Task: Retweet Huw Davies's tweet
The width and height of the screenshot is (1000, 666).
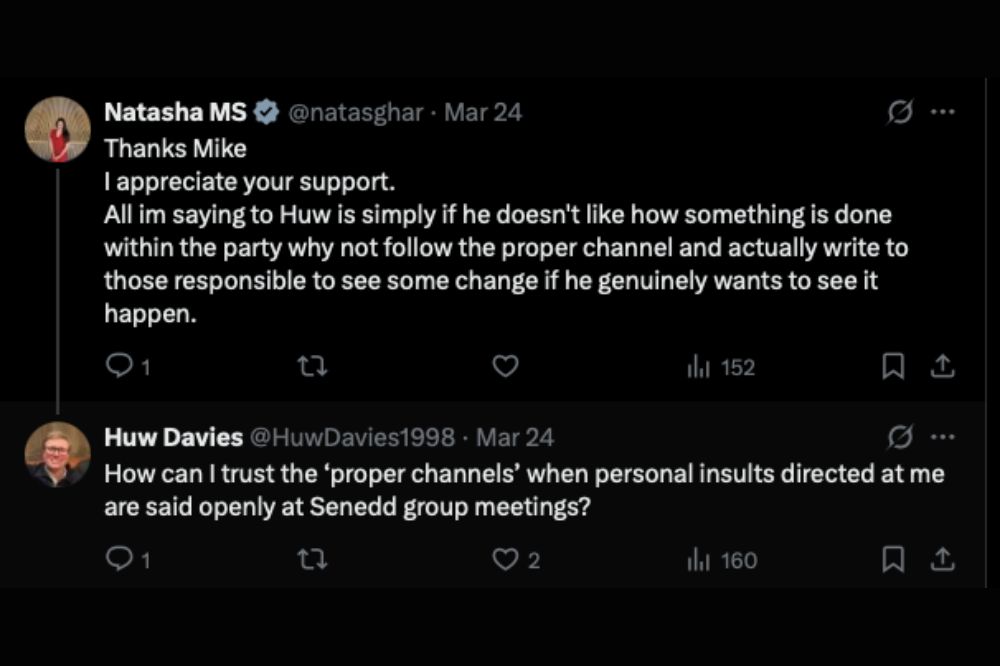Action: click(x=313, y=560)
